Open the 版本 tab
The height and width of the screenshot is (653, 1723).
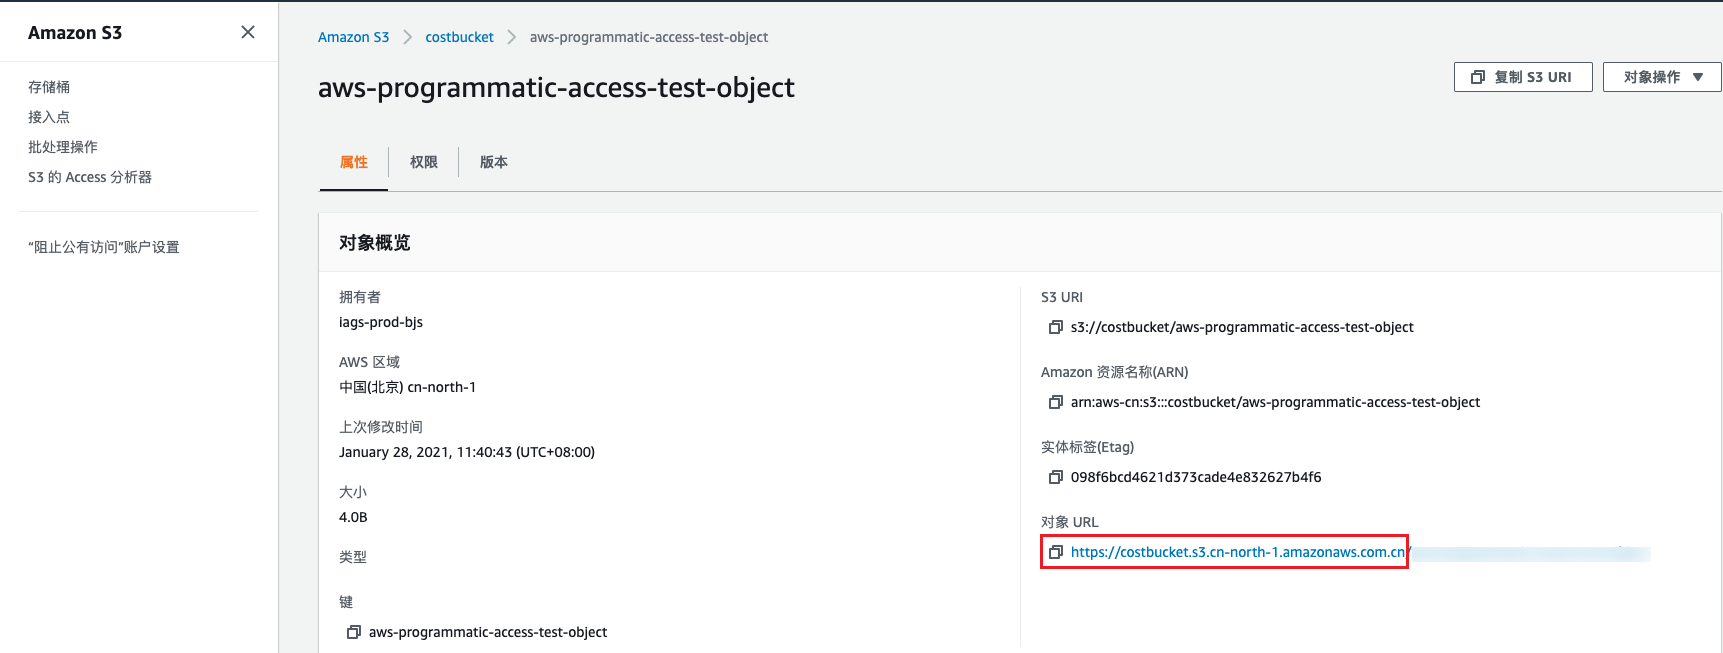click(x=493, y=162)
